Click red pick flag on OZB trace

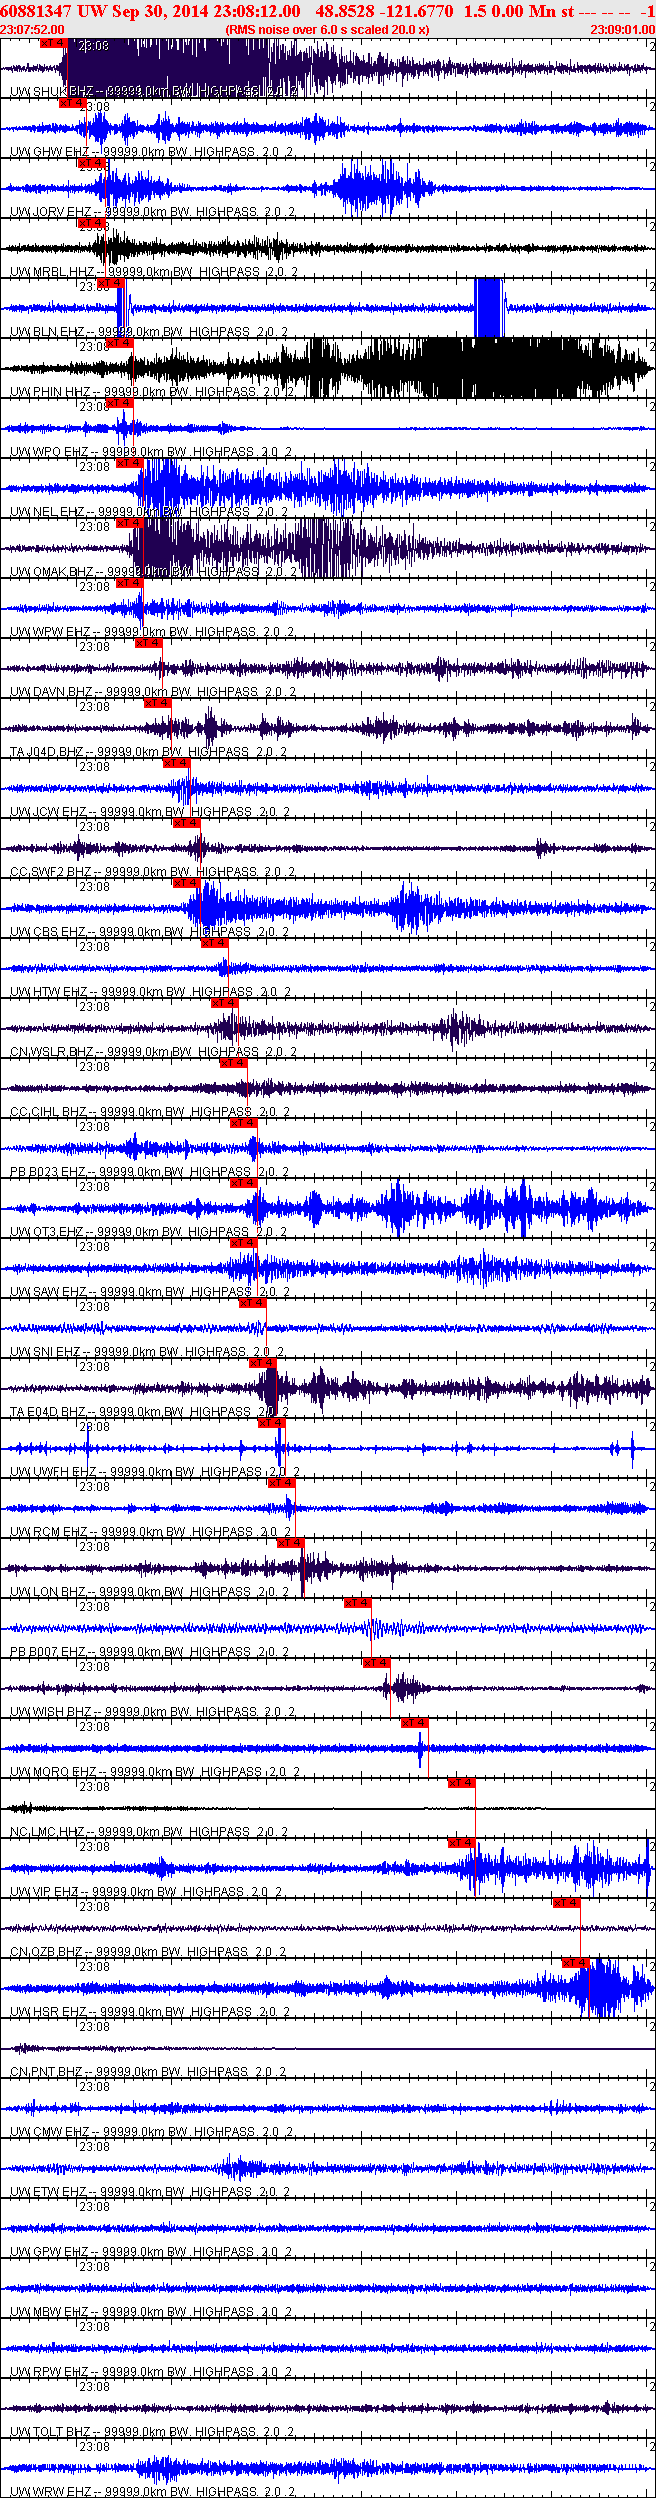566,1903
